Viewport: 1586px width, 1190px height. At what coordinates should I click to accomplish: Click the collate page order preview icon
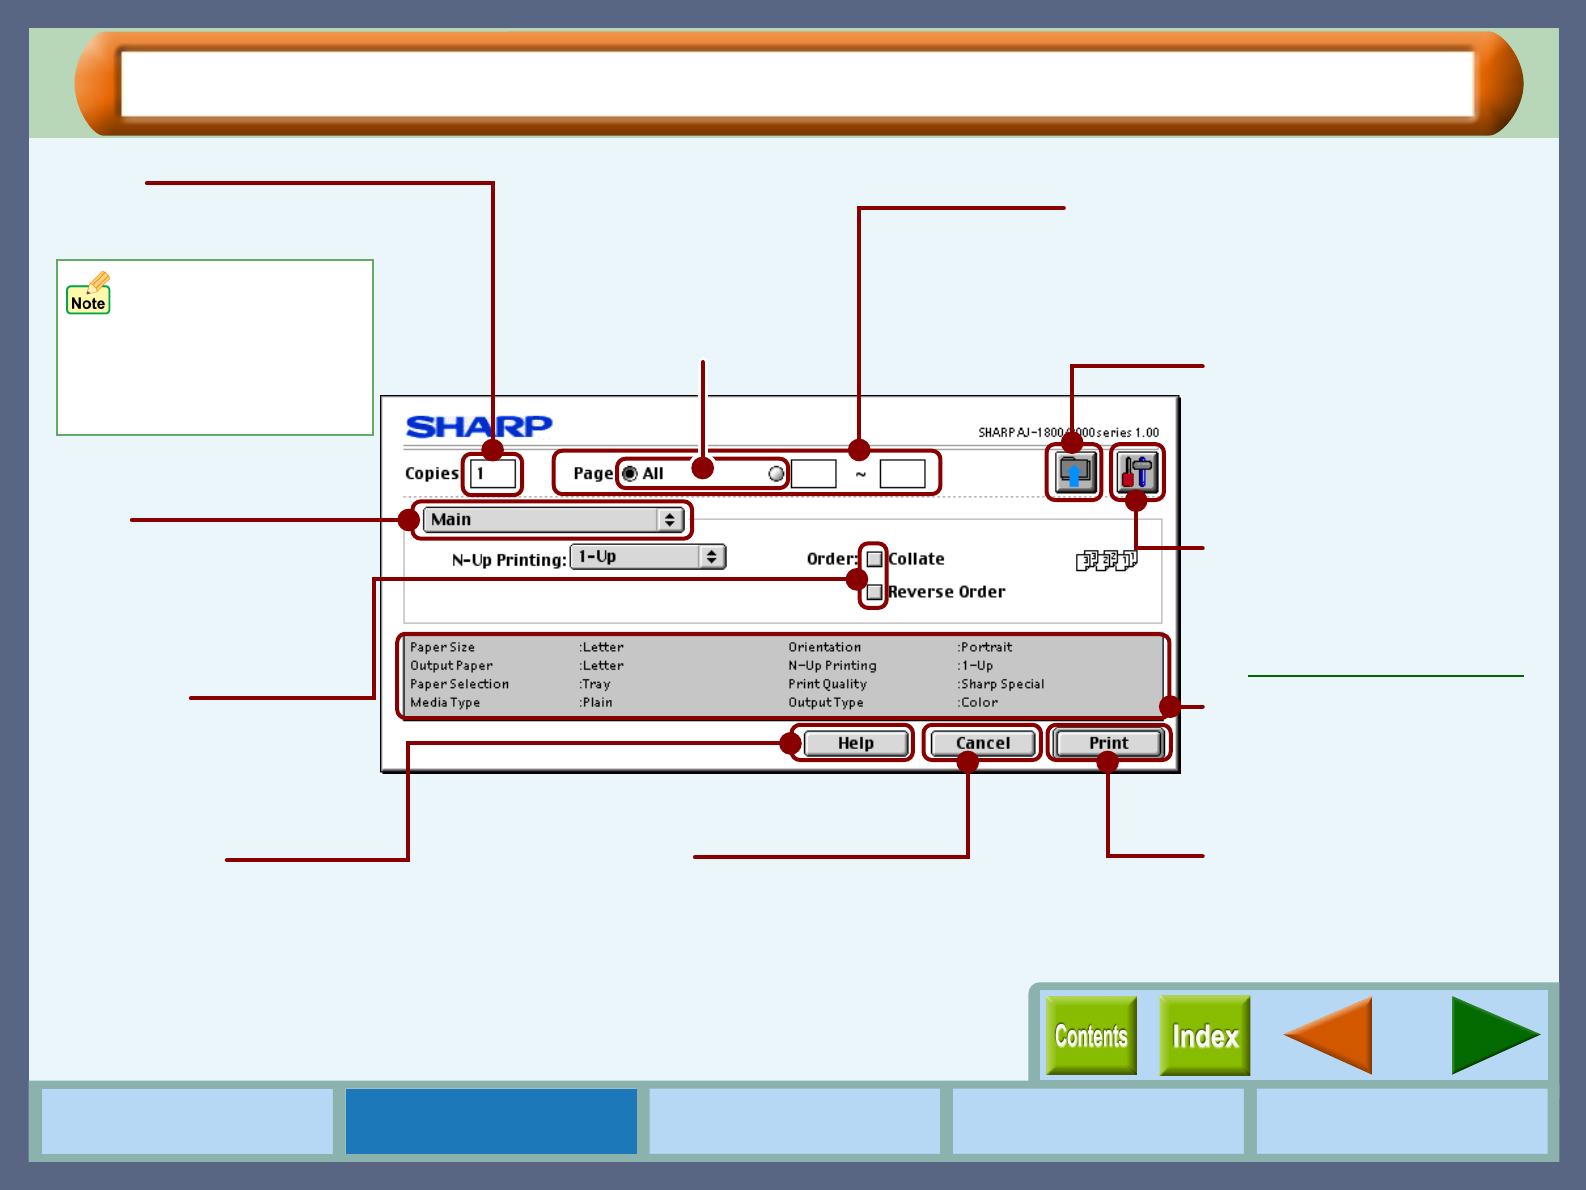(x=1105, y=560)
